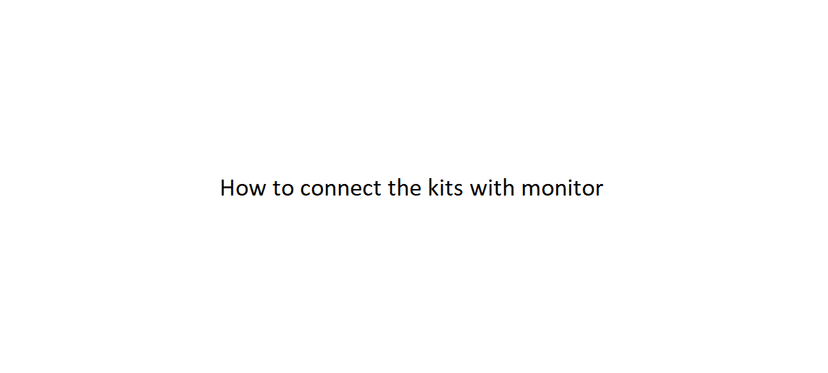Click the letter h ending "with"
828x373 pixels.
click(x=509, y=188)
